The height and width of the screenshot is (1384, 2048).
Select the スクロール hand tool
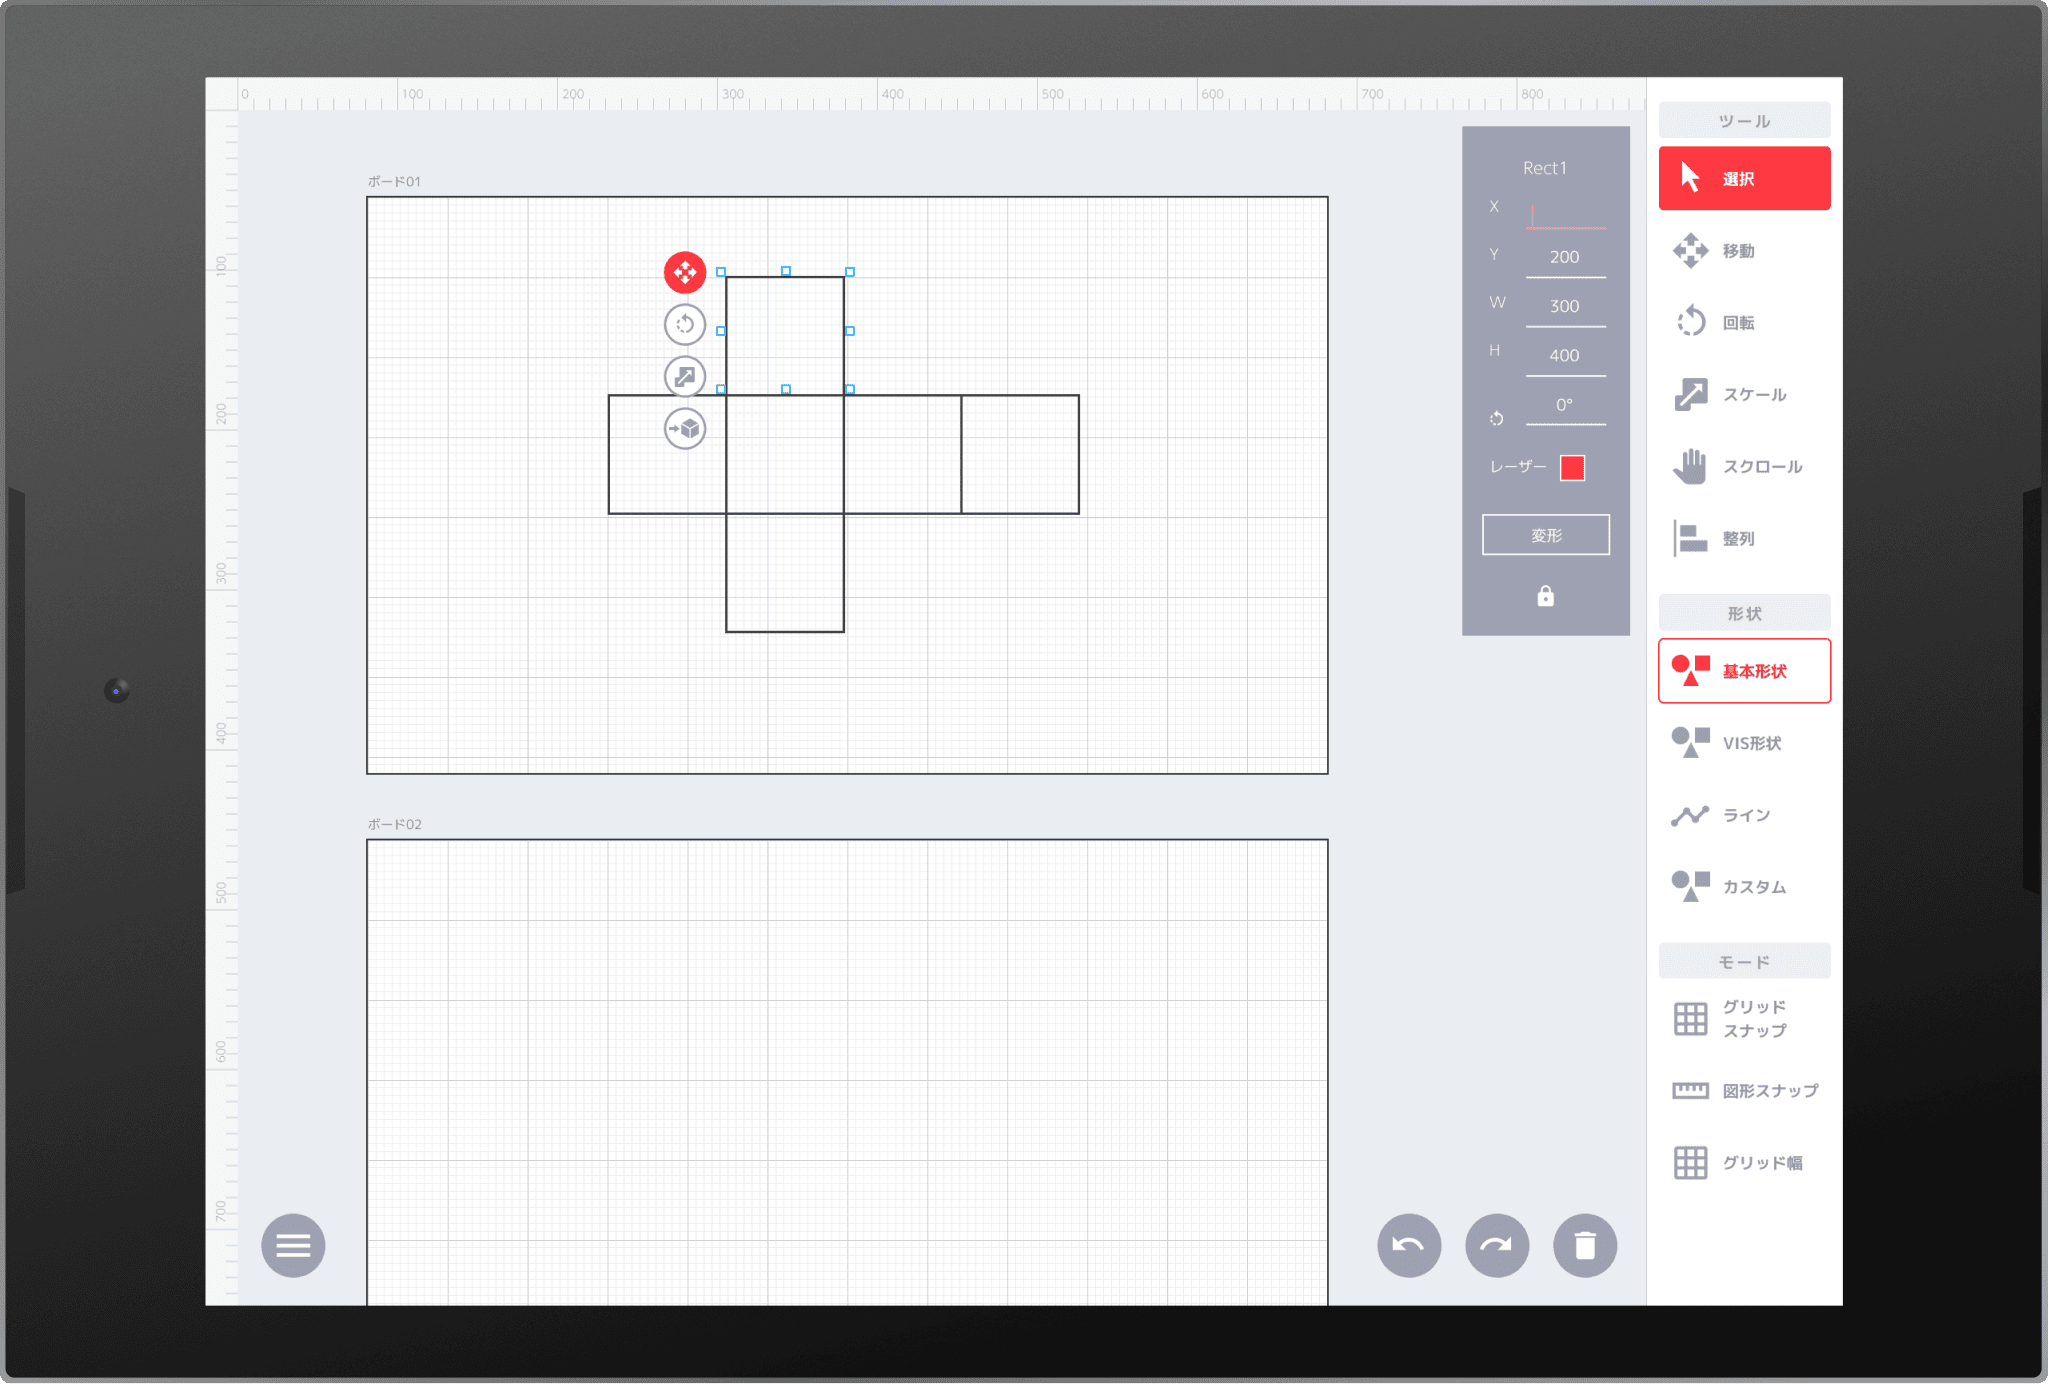pyautogui.click(x=1743, y=467)
